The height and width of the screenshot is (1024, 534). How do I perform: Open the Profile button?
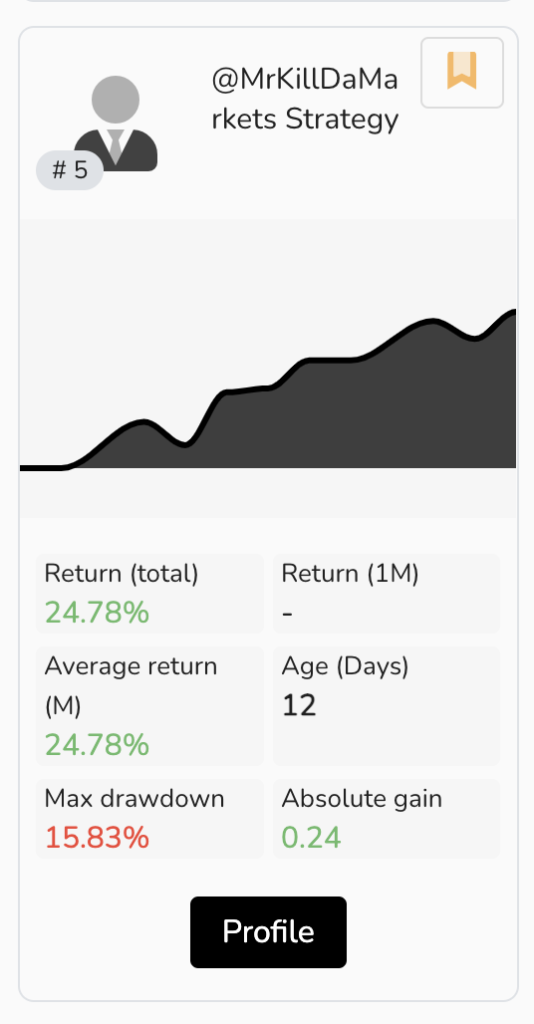pos(268,932)
